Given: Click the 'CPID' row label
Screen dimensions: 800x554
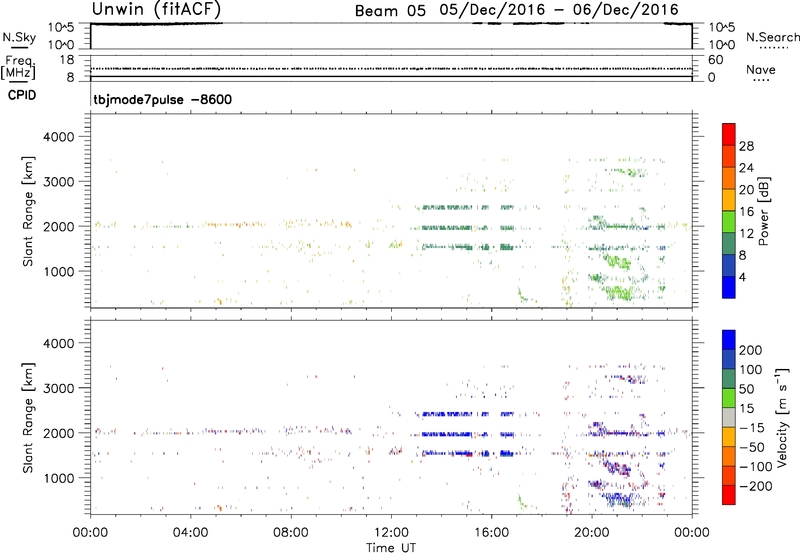Looking at the screenshot, I should [x=22, y=95].
